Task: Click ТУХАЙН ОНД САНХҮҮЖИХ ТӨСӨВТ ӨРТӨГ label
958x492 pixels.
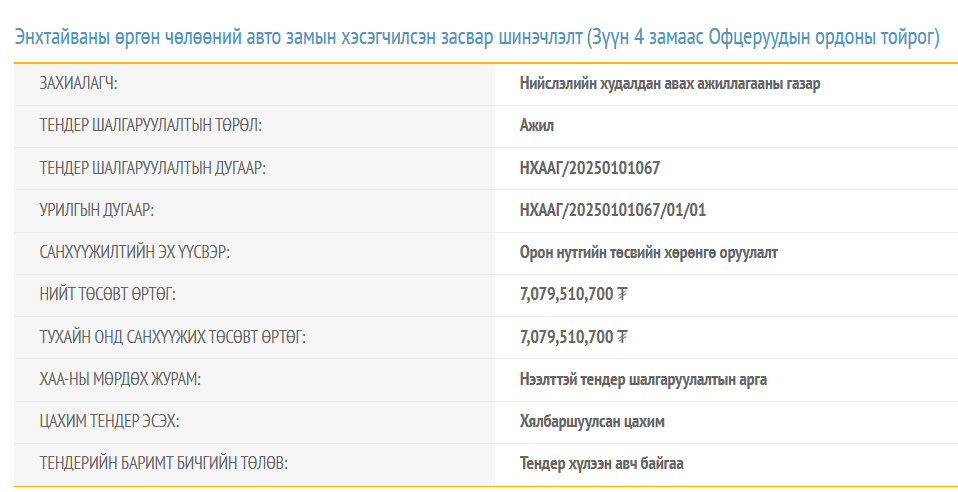Action: tap(172, 337)
